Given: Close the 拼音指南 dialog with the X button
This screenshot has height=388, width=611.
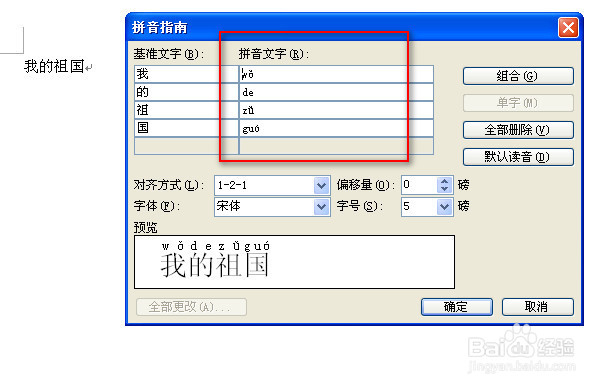Looking at the screenshot, I should (568, 28).
